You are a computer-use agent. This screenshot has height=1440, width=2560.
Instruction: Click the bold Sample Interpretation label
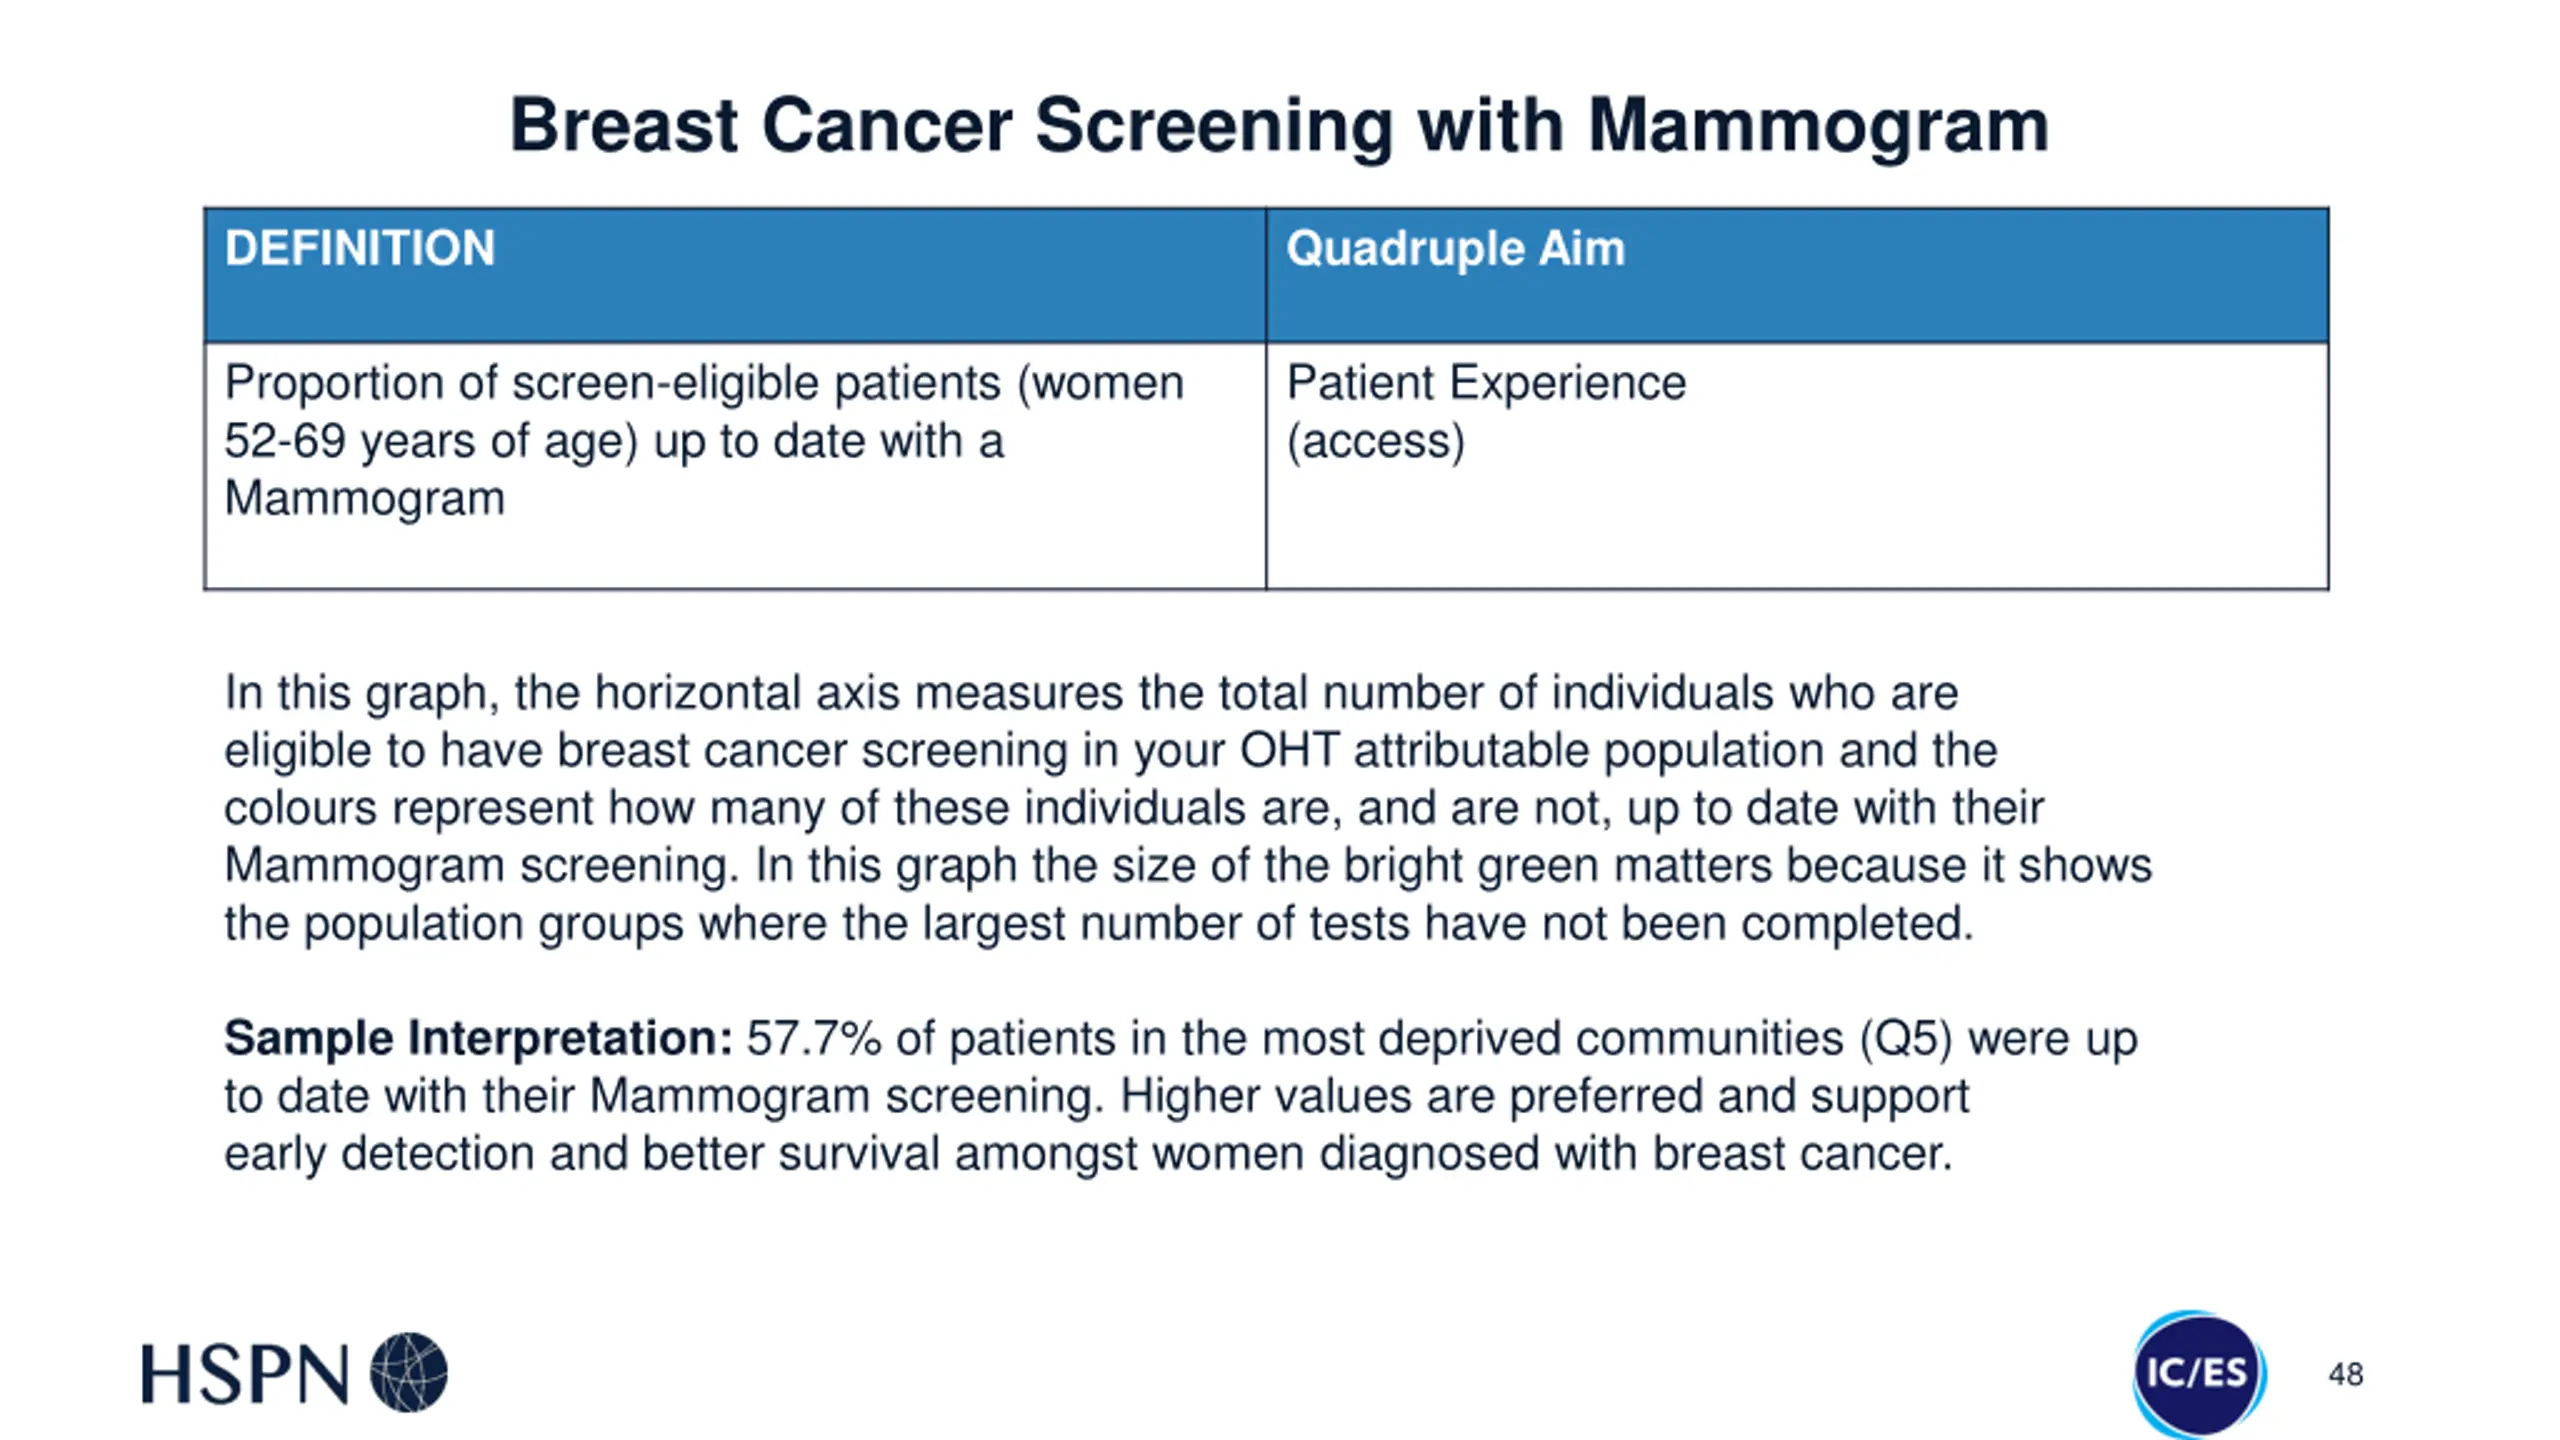point(479,1038)
